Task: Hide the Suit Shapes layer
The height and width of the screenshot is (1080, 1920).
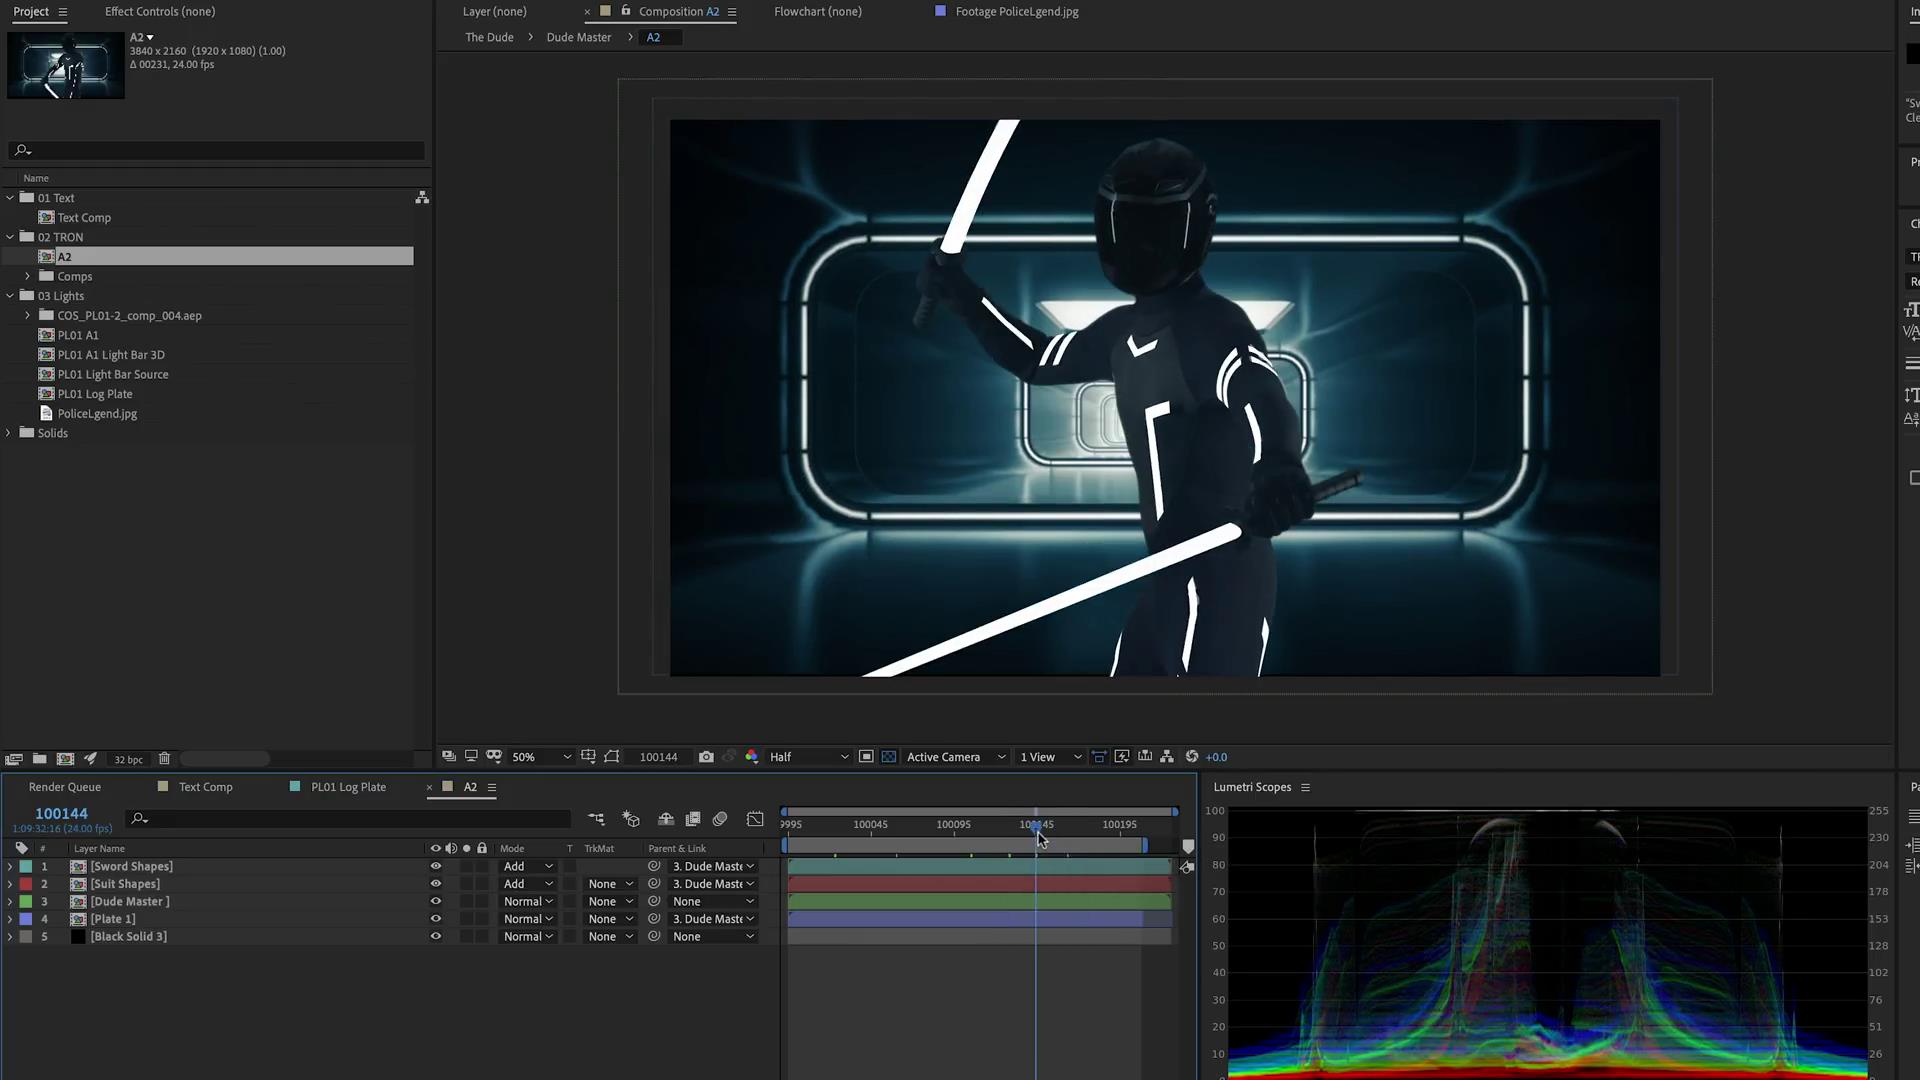Action: coord(436,884)
